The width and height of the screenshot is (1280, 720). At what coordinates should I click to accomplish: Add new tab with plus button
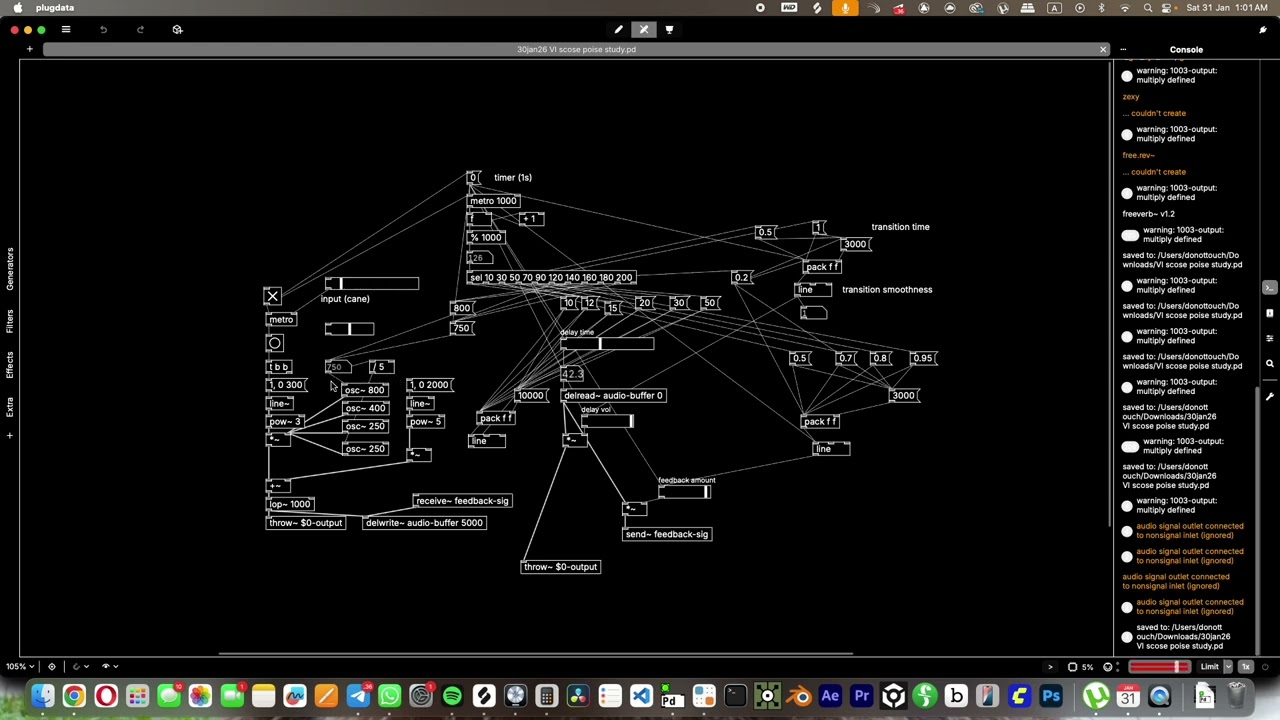[29, 49]
